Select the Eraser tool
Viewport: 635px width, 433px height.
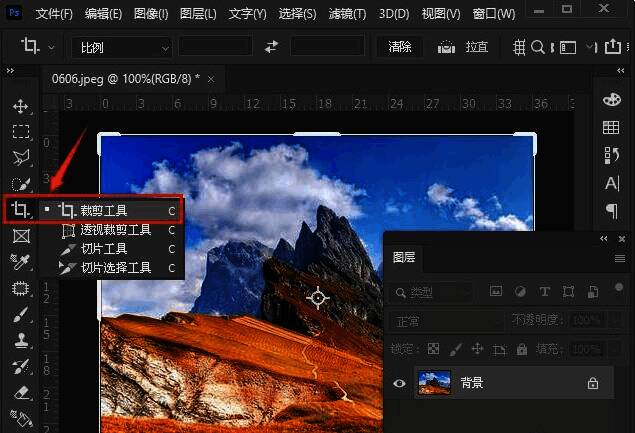(21, 392)
